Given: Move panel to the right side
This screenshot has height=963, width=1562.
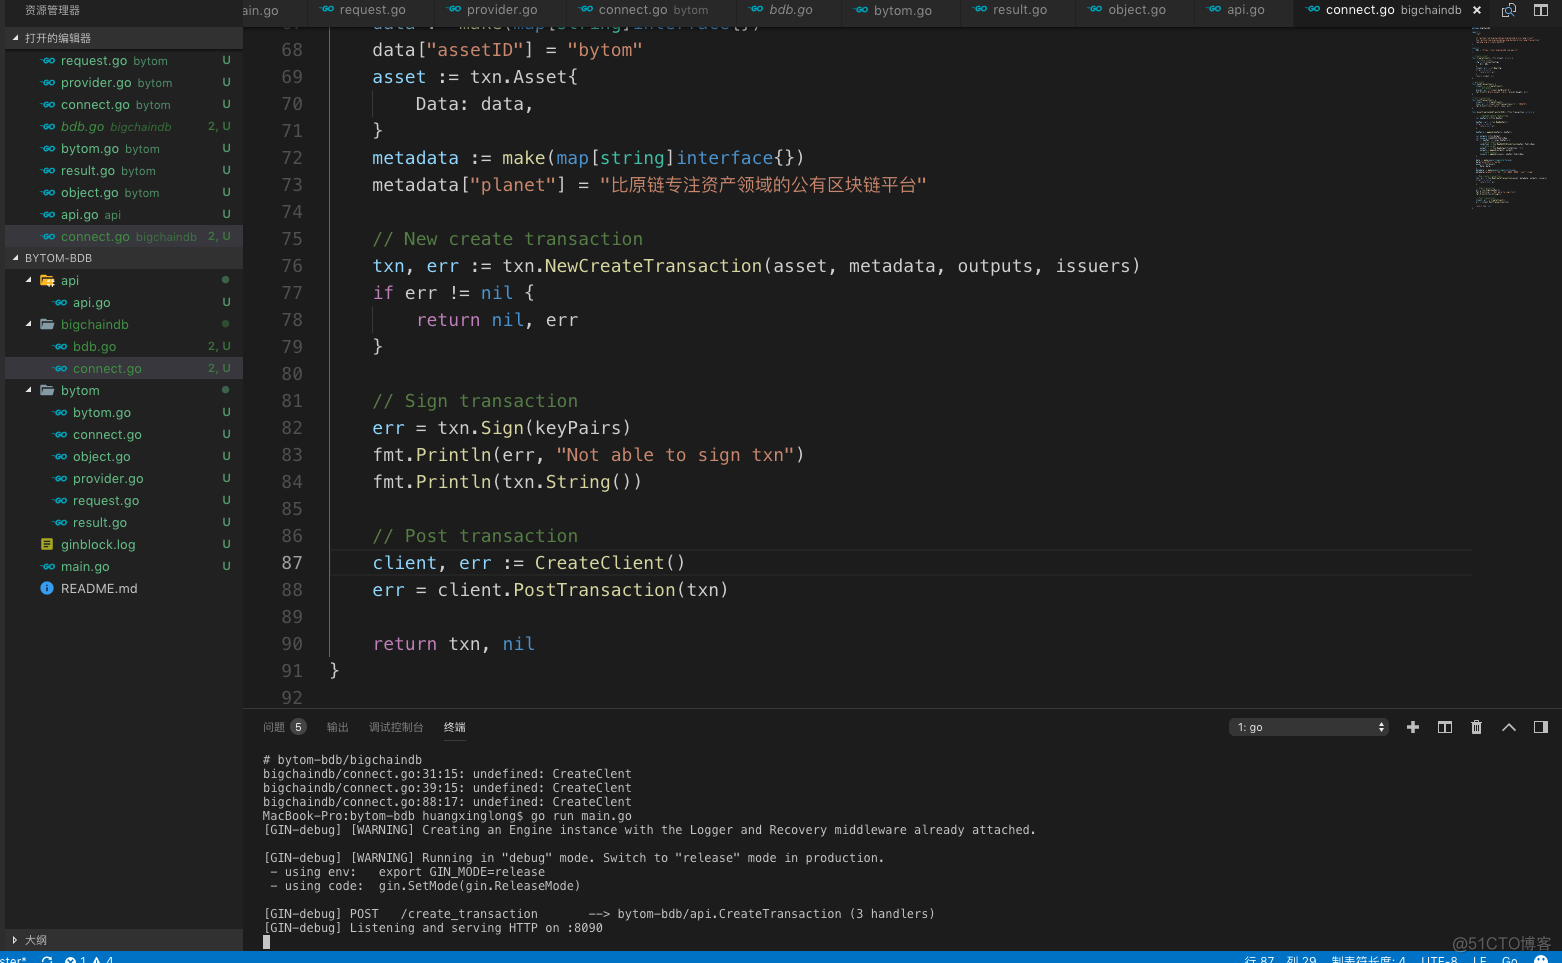Looking at the screenshot, I should click(1541, 727).
